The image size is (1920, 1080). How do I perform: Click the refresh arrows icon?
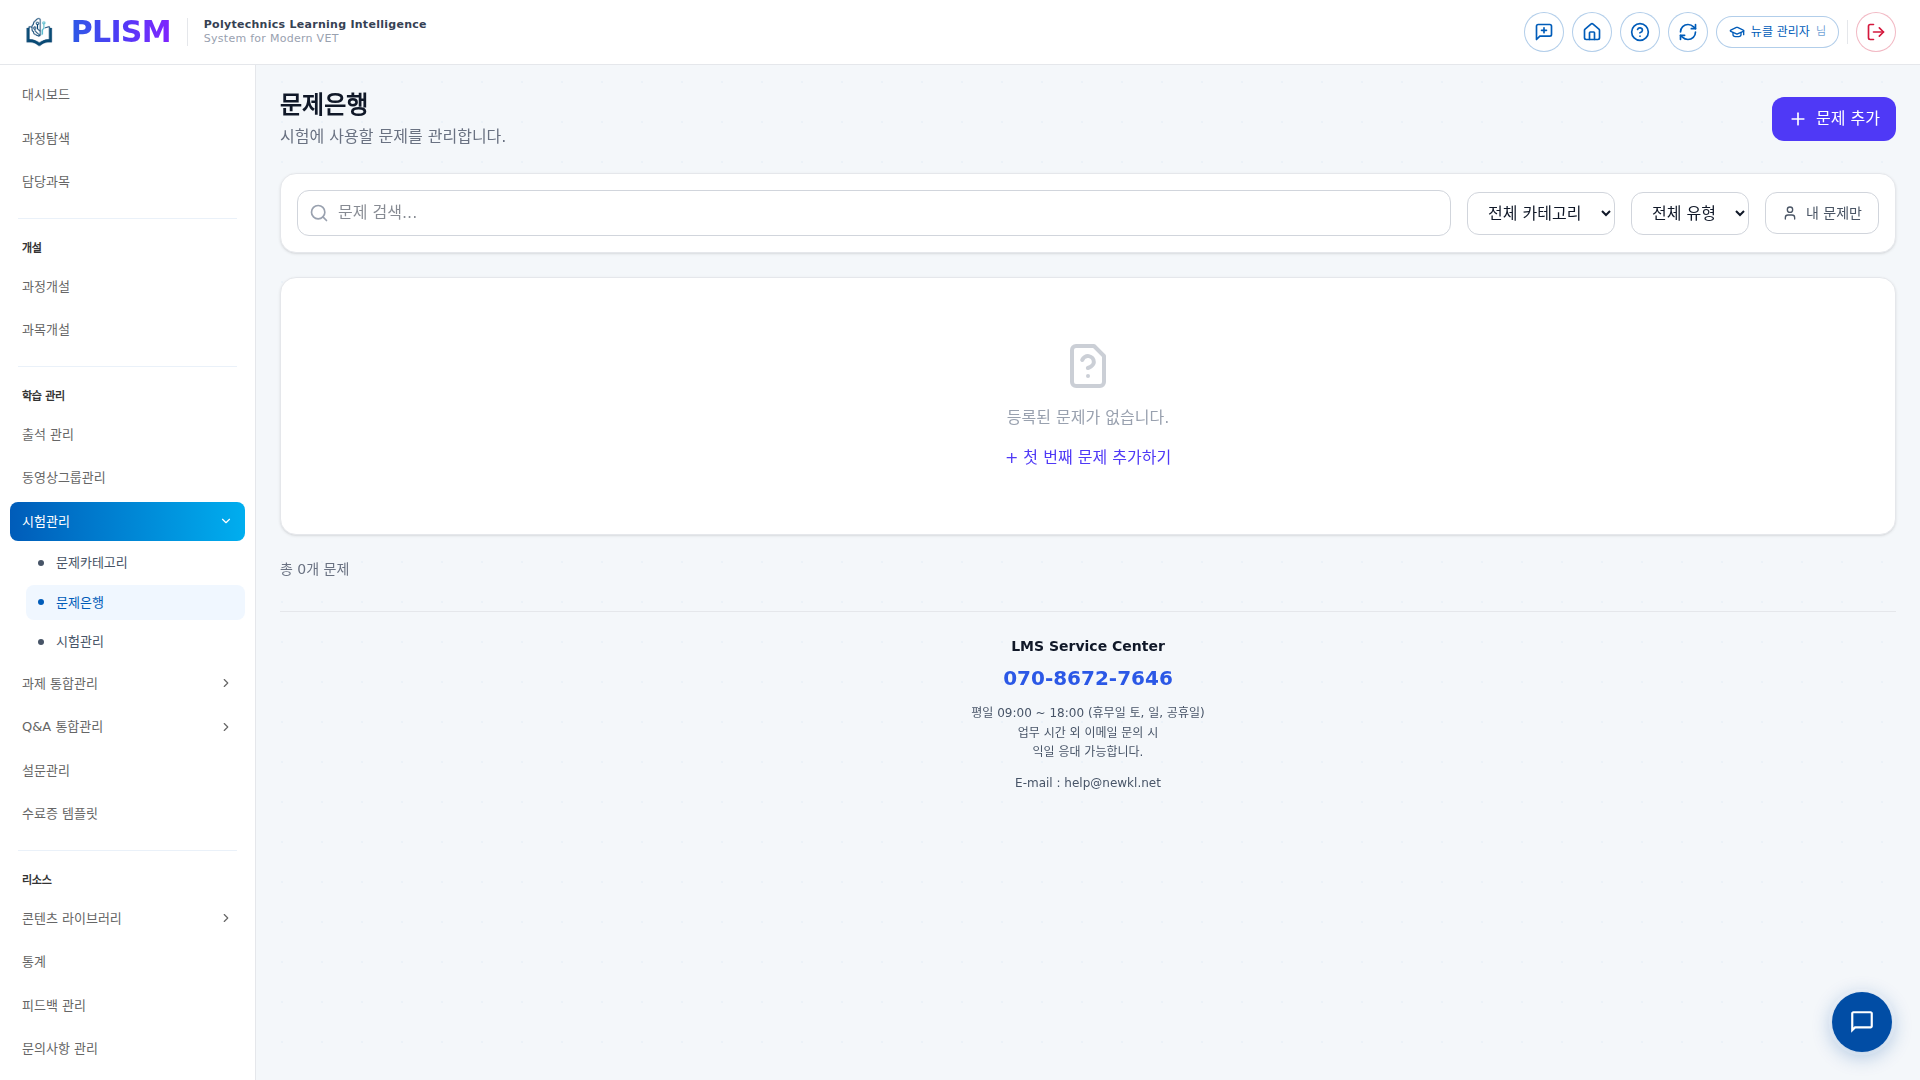1687,32
